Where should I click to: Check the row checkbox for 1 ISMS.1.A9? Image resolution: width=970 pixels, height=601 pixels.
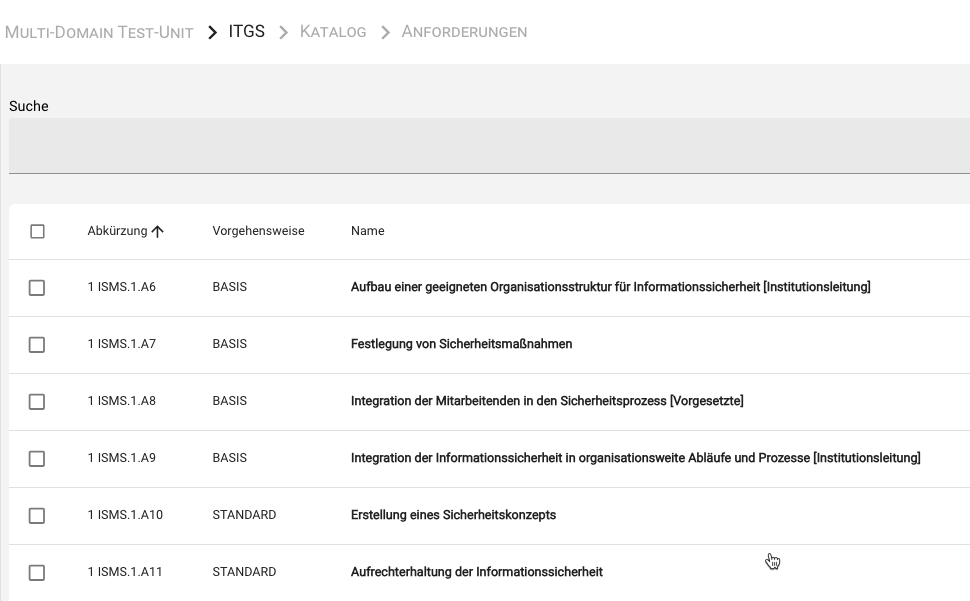click(36, 458)
